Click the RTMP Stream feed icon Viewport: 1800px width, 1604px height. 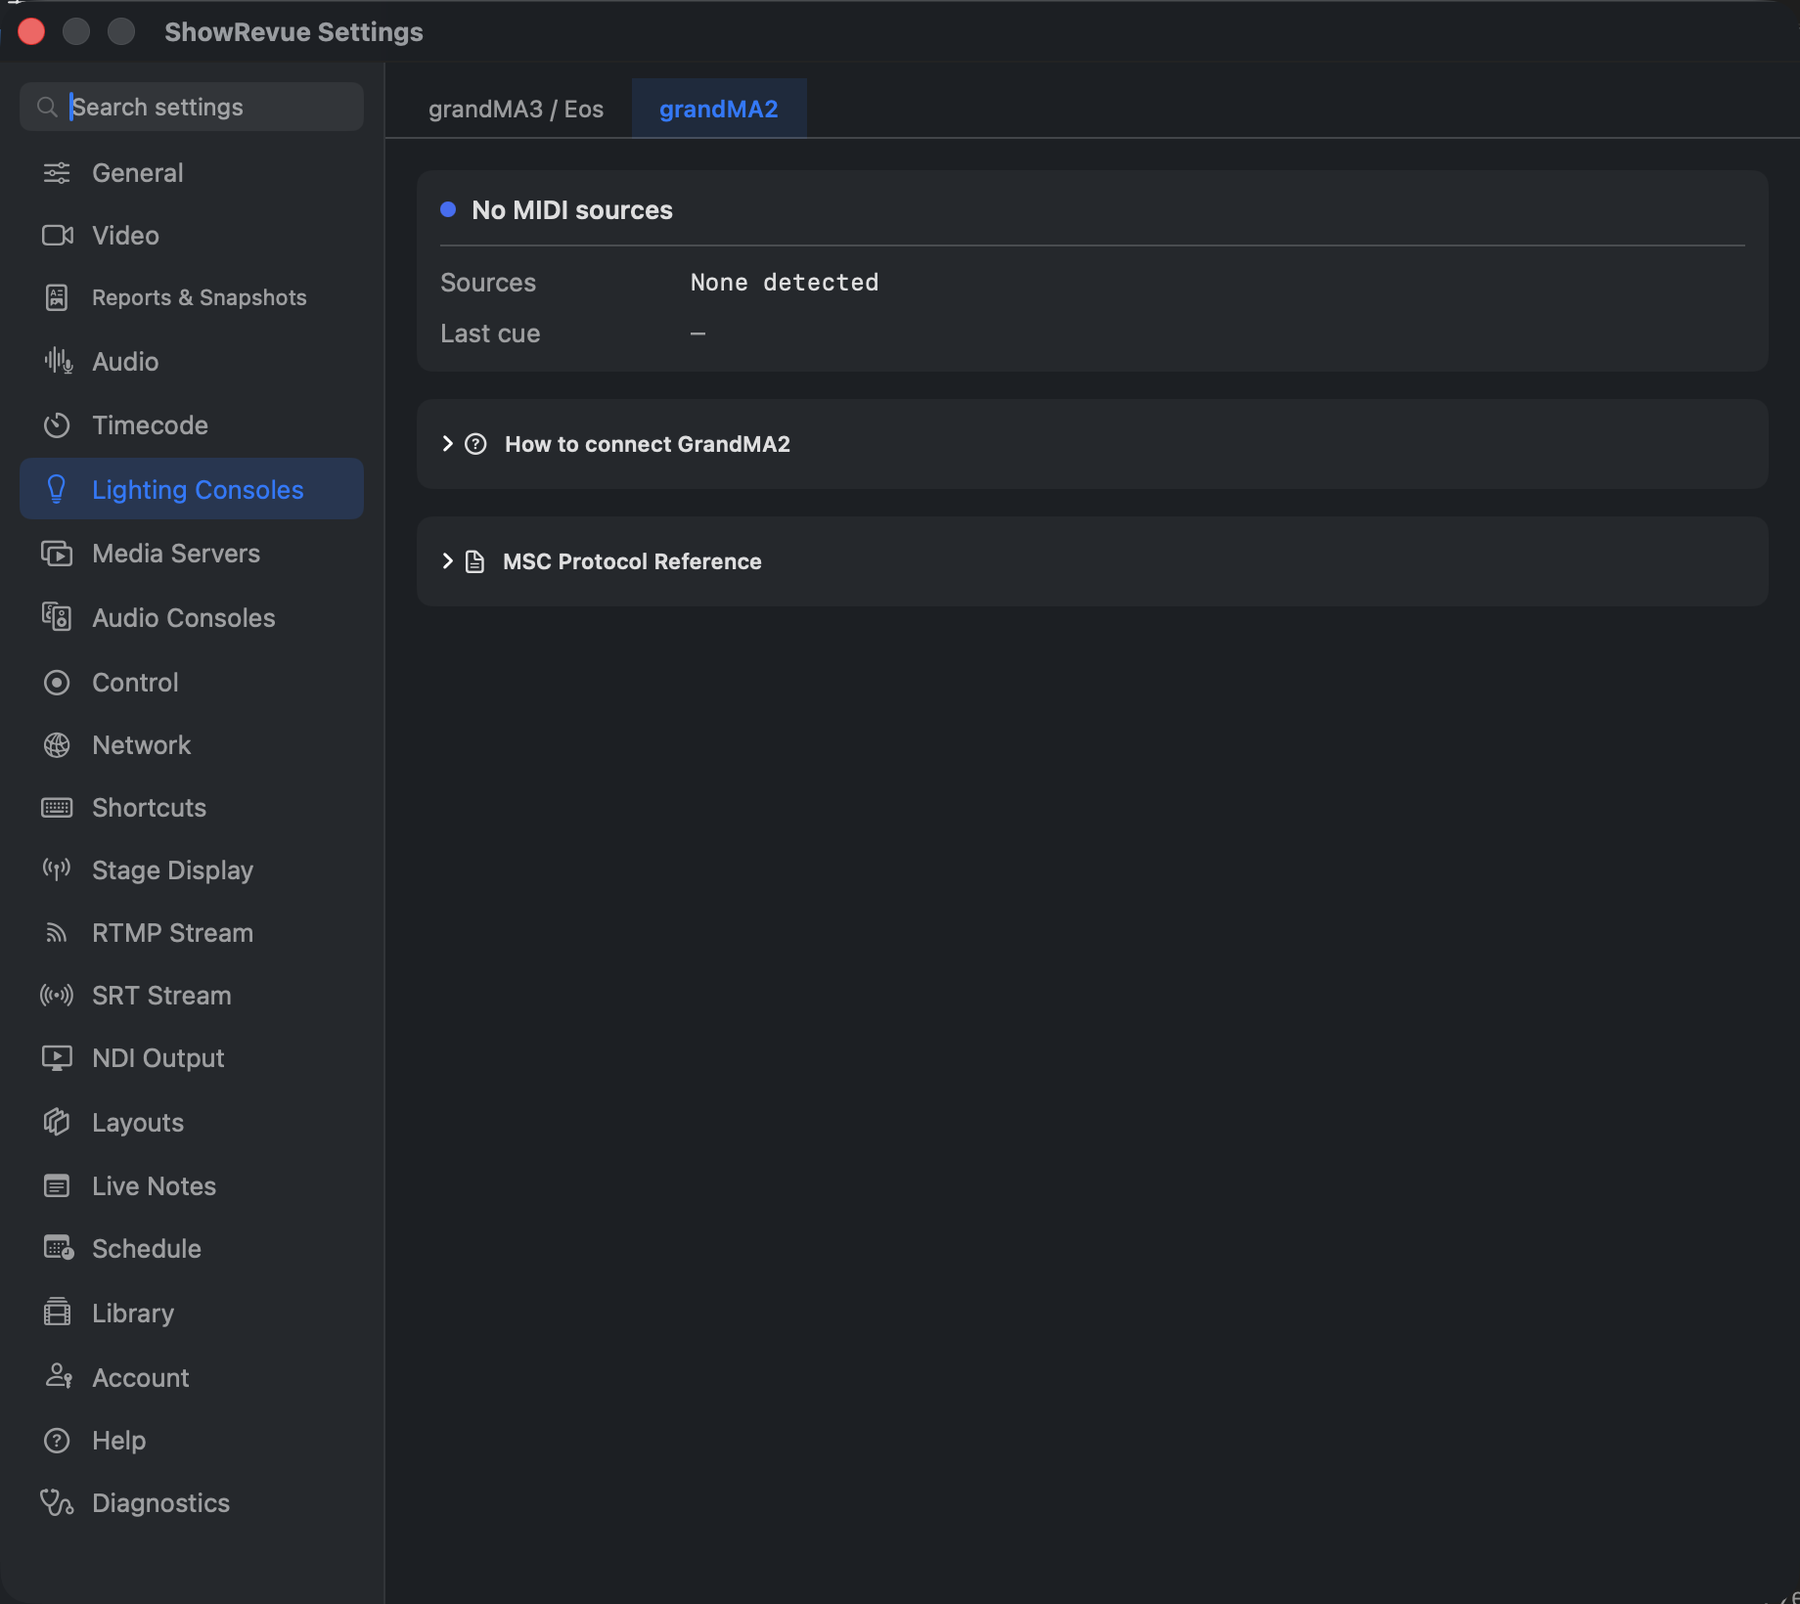click(x=57, y=933)
